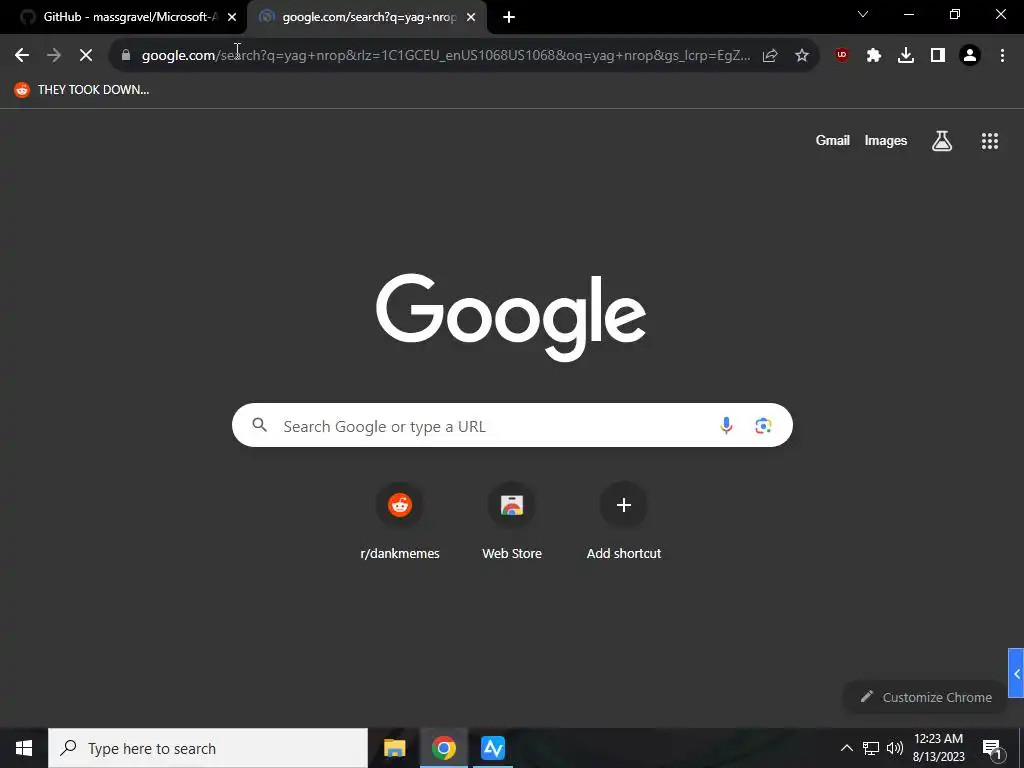Show Chrome downloads icon
This screenshot has height=768, width=1024.
(x=906, y=56)
